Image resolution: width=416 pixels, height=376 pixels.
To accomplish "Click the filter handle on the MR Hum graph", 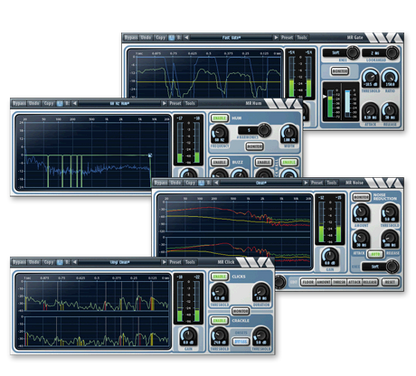I will point(150,155).
